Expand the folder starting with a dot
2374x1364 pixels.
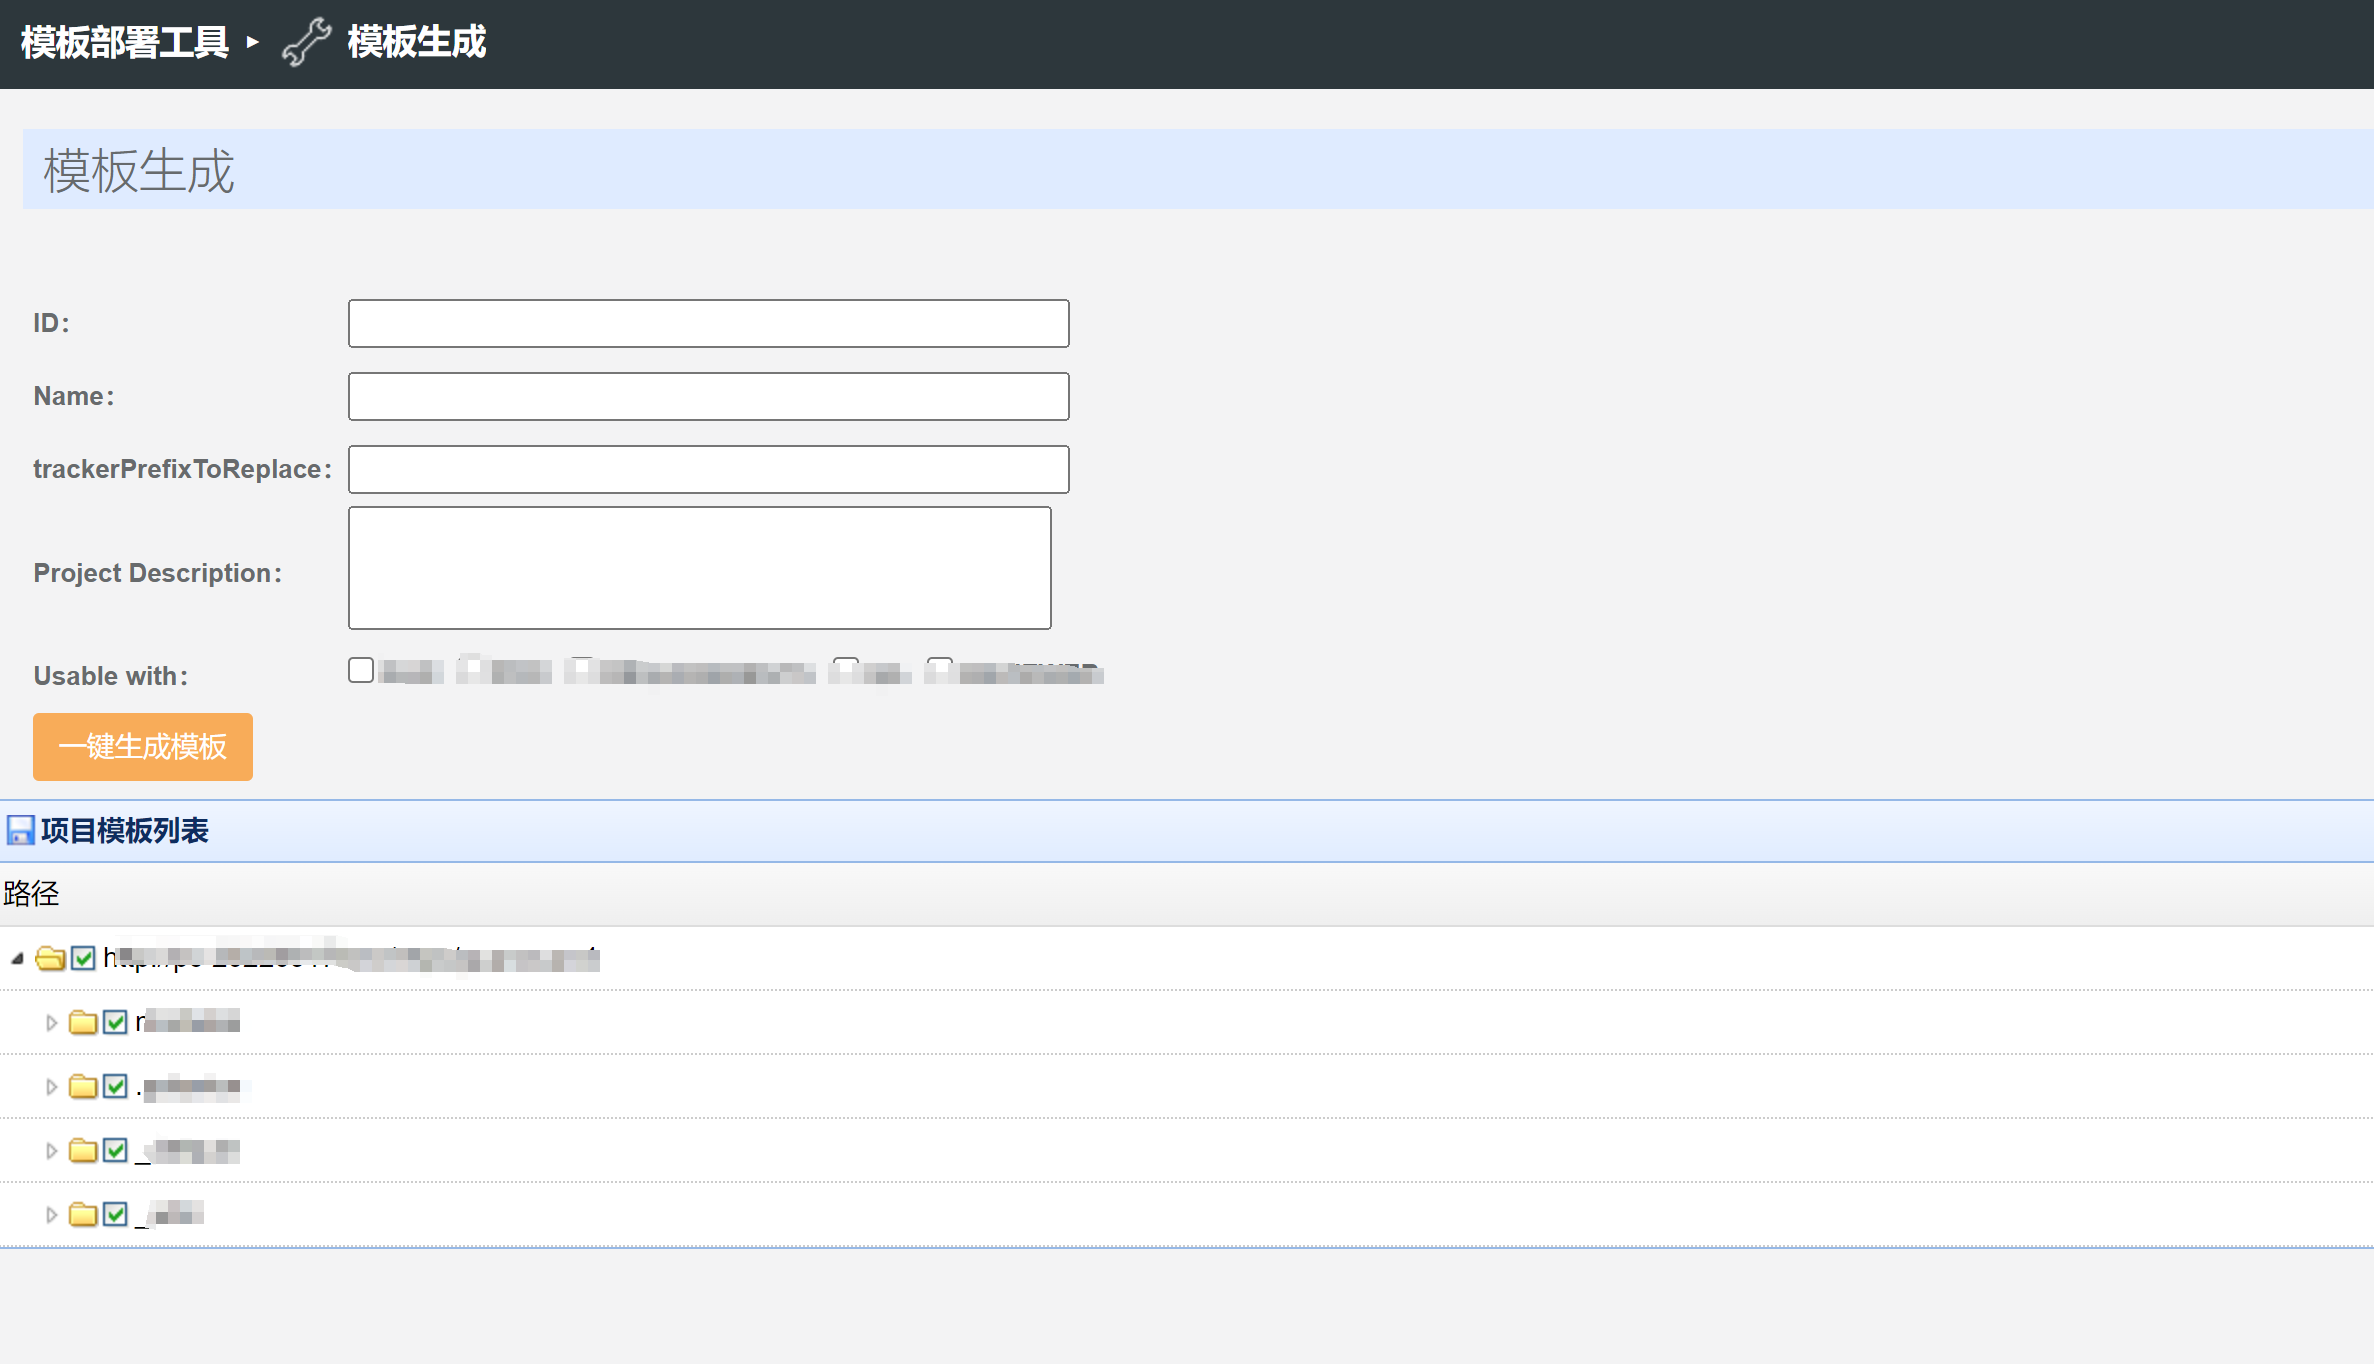click(51, 1087)
